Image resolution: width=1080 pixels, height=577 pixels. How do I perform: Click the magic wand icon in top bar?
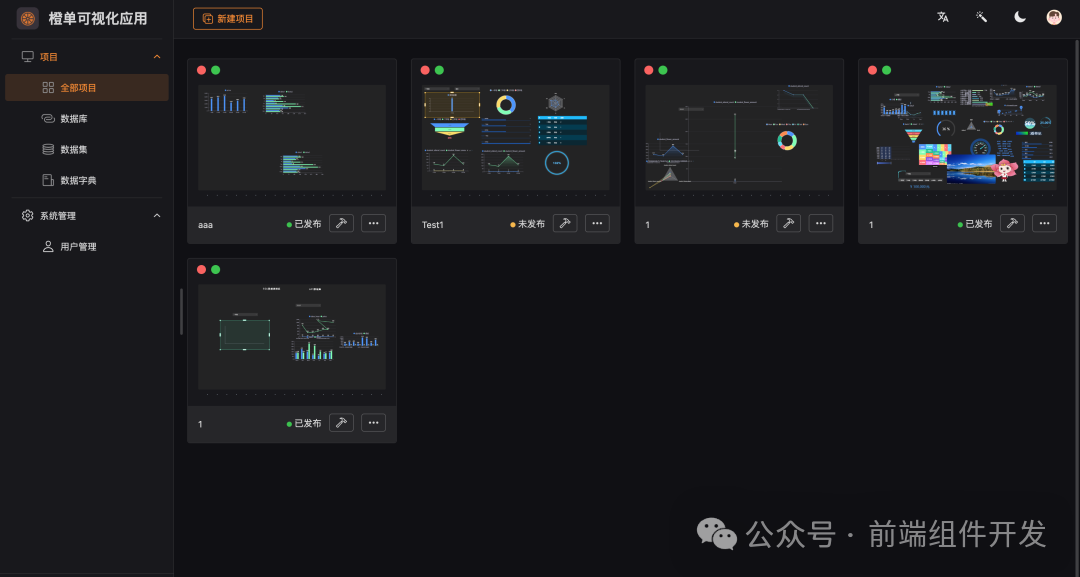pos(980,17)
